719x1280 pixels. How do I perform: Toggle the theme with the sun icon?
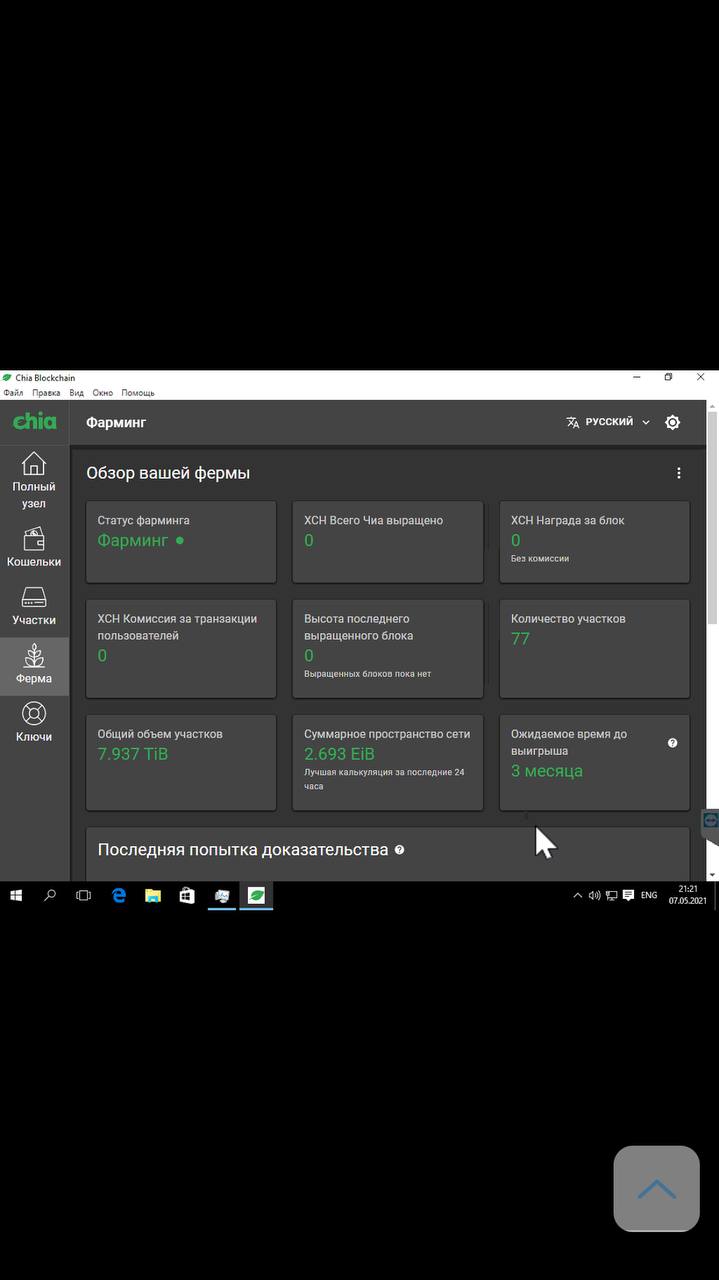point(672,422)
